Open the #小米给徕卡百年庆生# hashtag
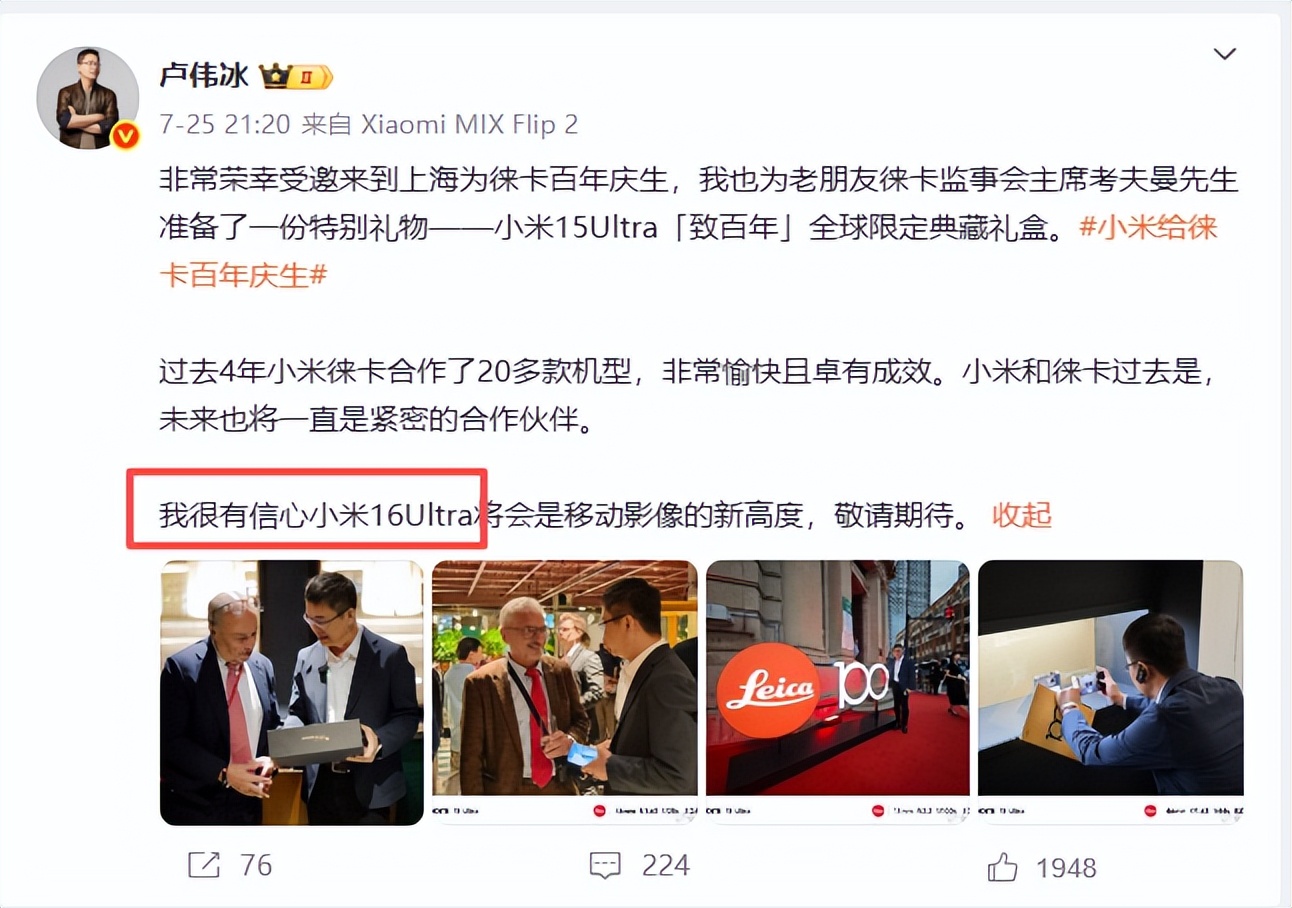The width and height of the screenshot is (1292, 908). click(688, 249)
